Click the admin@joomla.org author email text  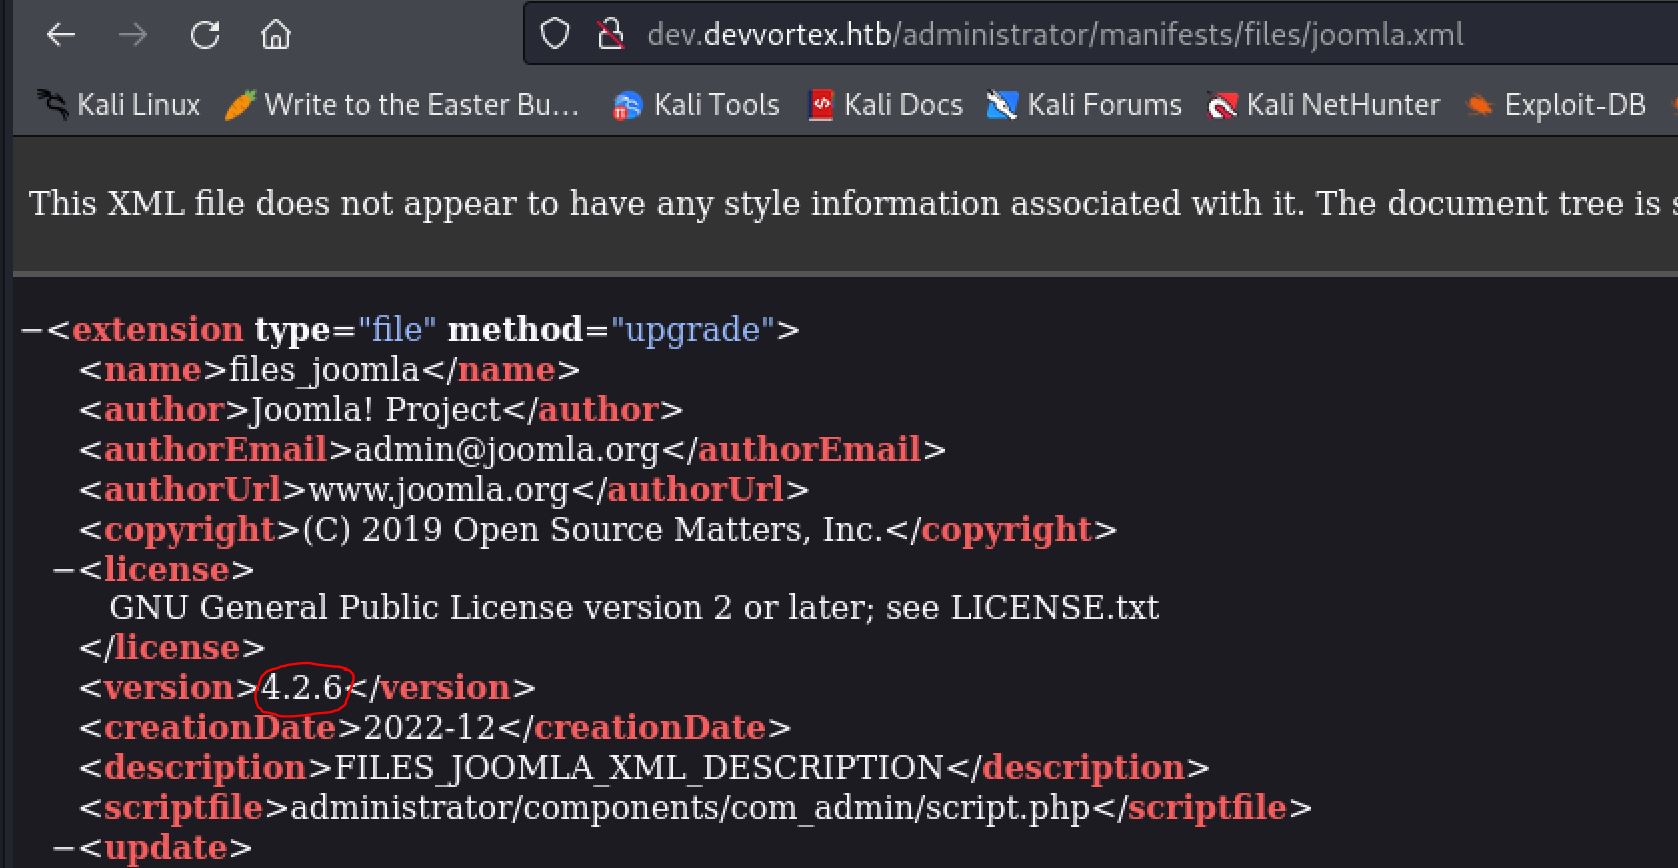click(506, 450)
